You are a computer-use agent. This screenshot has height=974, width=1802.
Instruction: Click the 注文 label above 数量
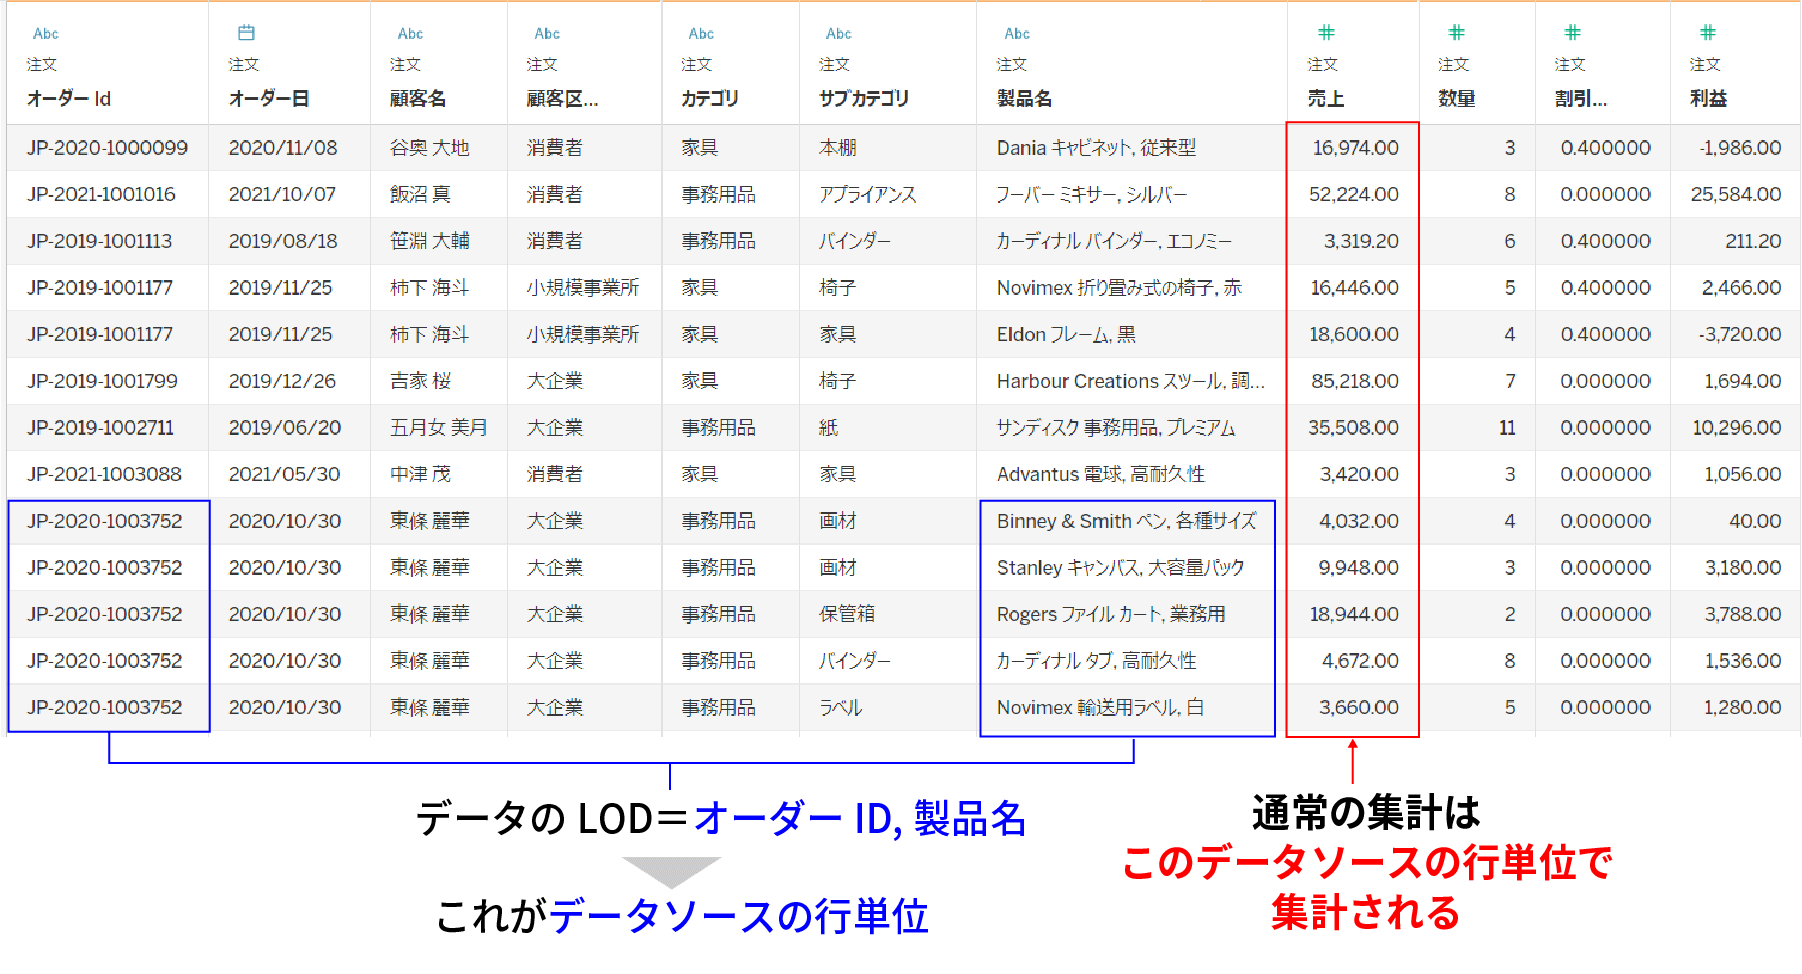click(x=1452, y=63)
